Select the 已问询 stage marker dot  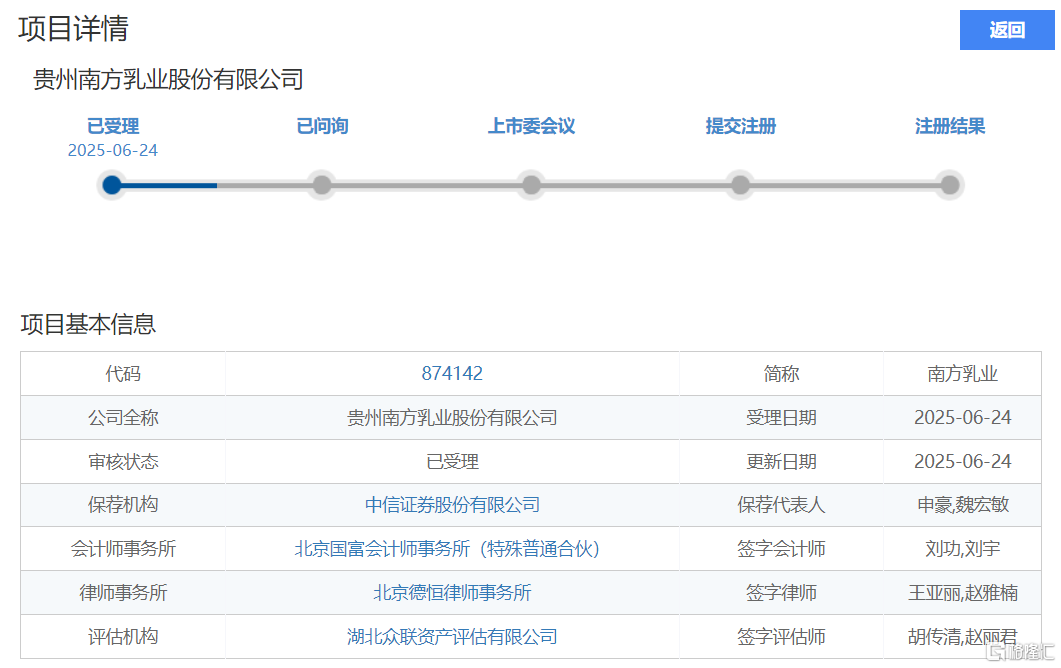322,185
